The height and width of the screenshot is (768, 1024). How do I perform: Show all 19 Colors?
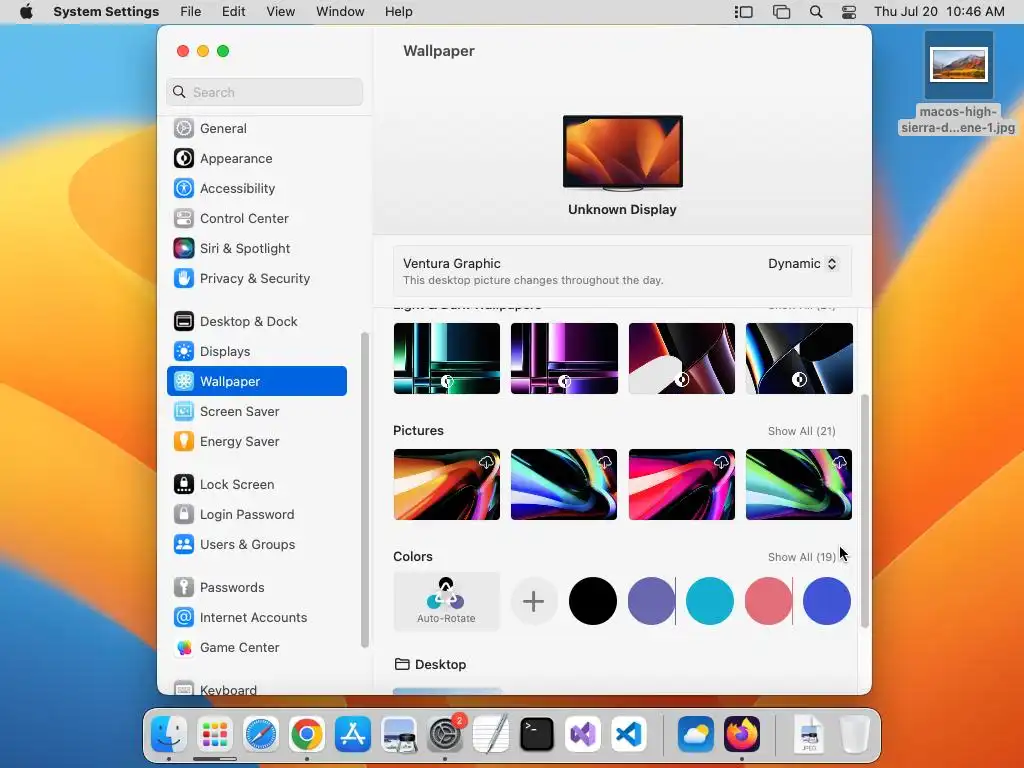point(801,557)
